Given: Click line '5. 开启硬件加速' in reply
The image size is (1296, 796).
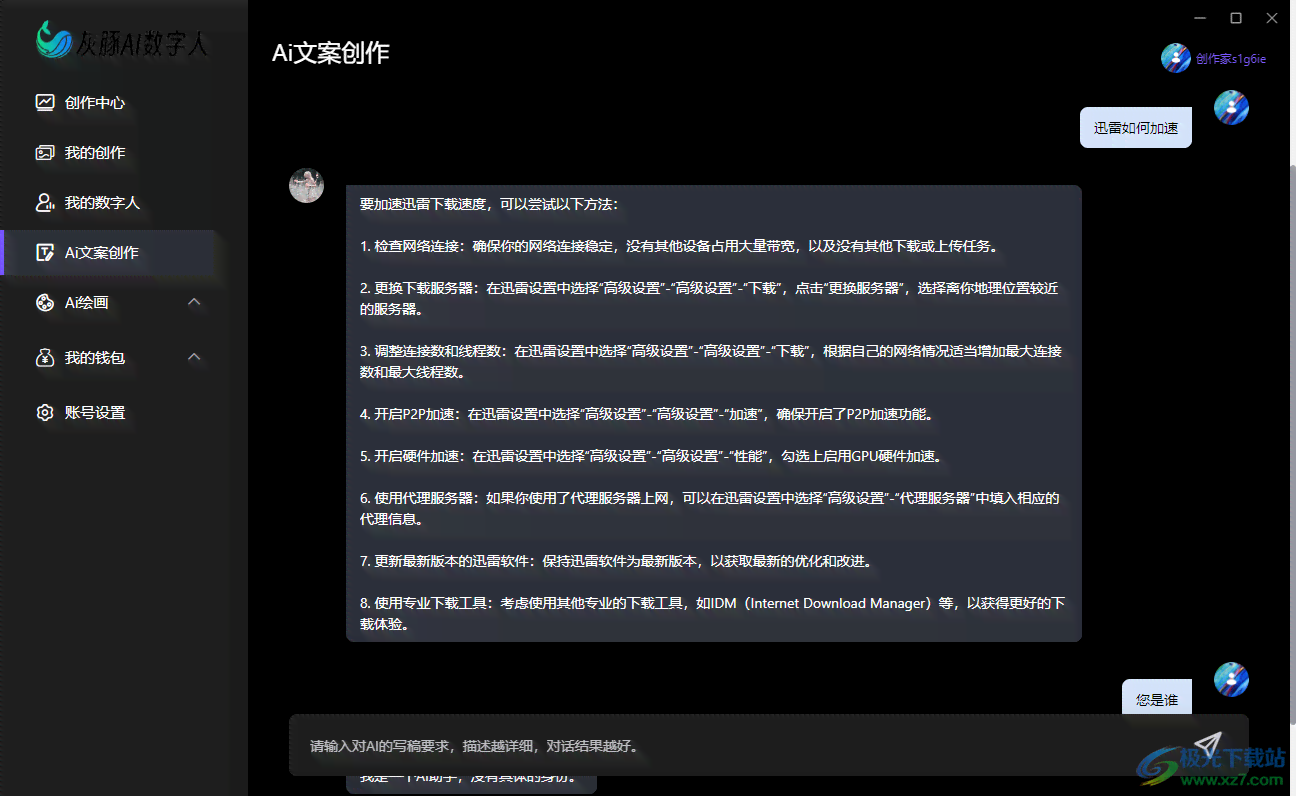Looking at the screenshot, I should (x=651, y=456).
